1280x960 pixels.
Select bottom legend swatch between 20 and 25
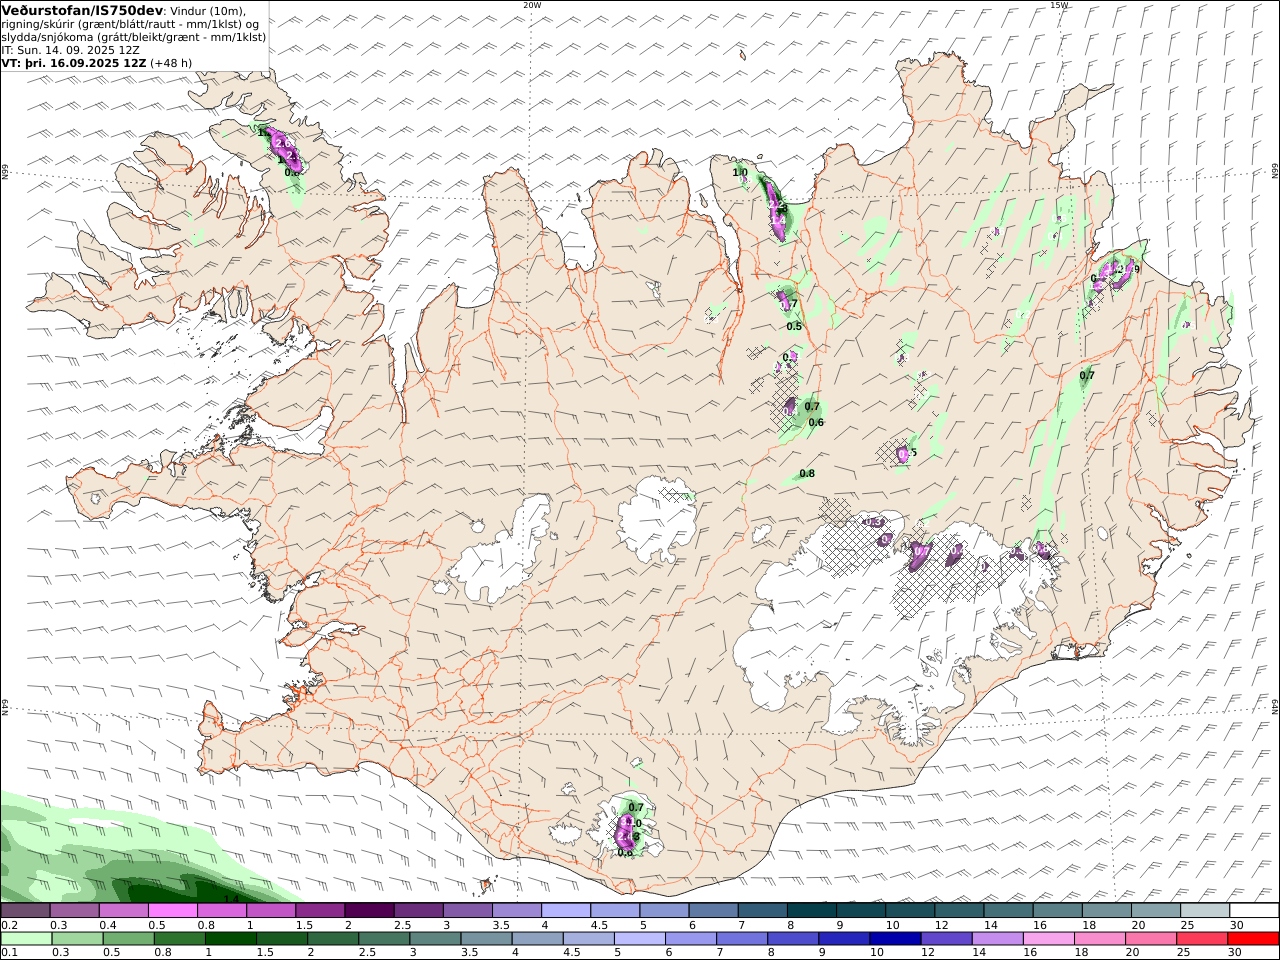pos(1150,939)
